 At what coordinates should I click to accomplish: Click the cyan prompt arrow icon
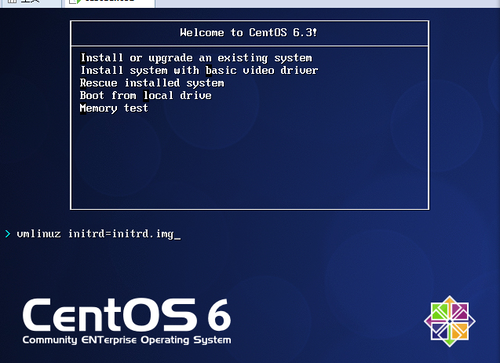pyautogui.click(x=8, y=234)
